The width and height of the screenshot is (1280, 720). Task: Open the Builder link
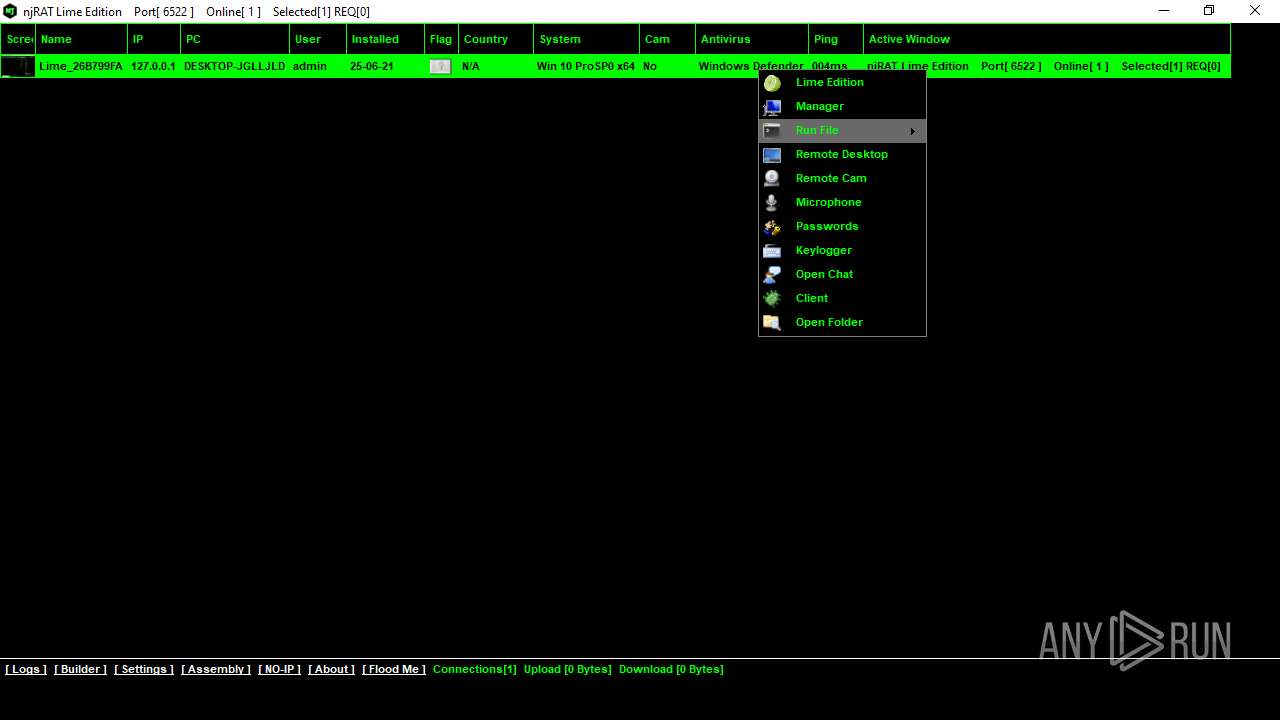(80, 669)
